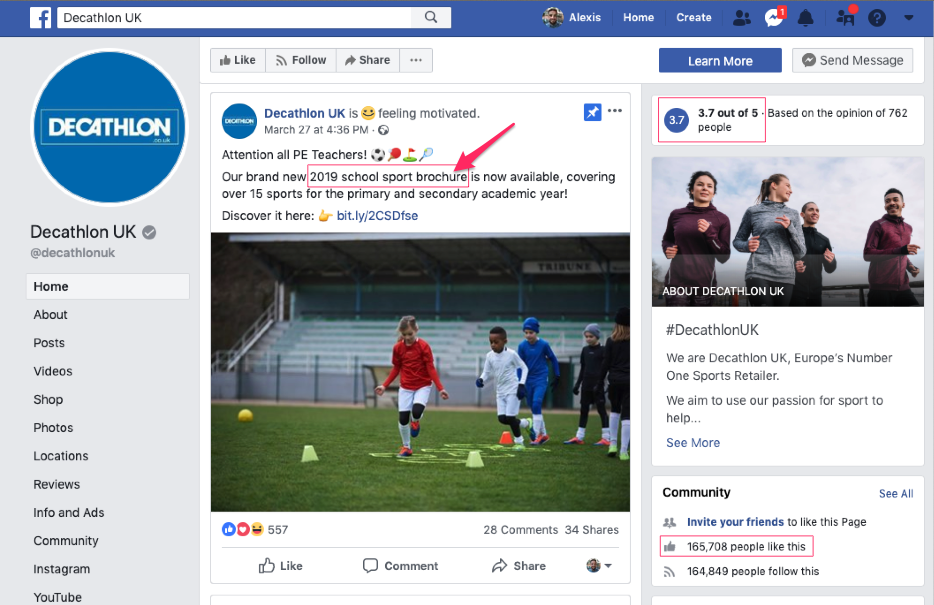Open the Videos section

(x=53, y=371)
